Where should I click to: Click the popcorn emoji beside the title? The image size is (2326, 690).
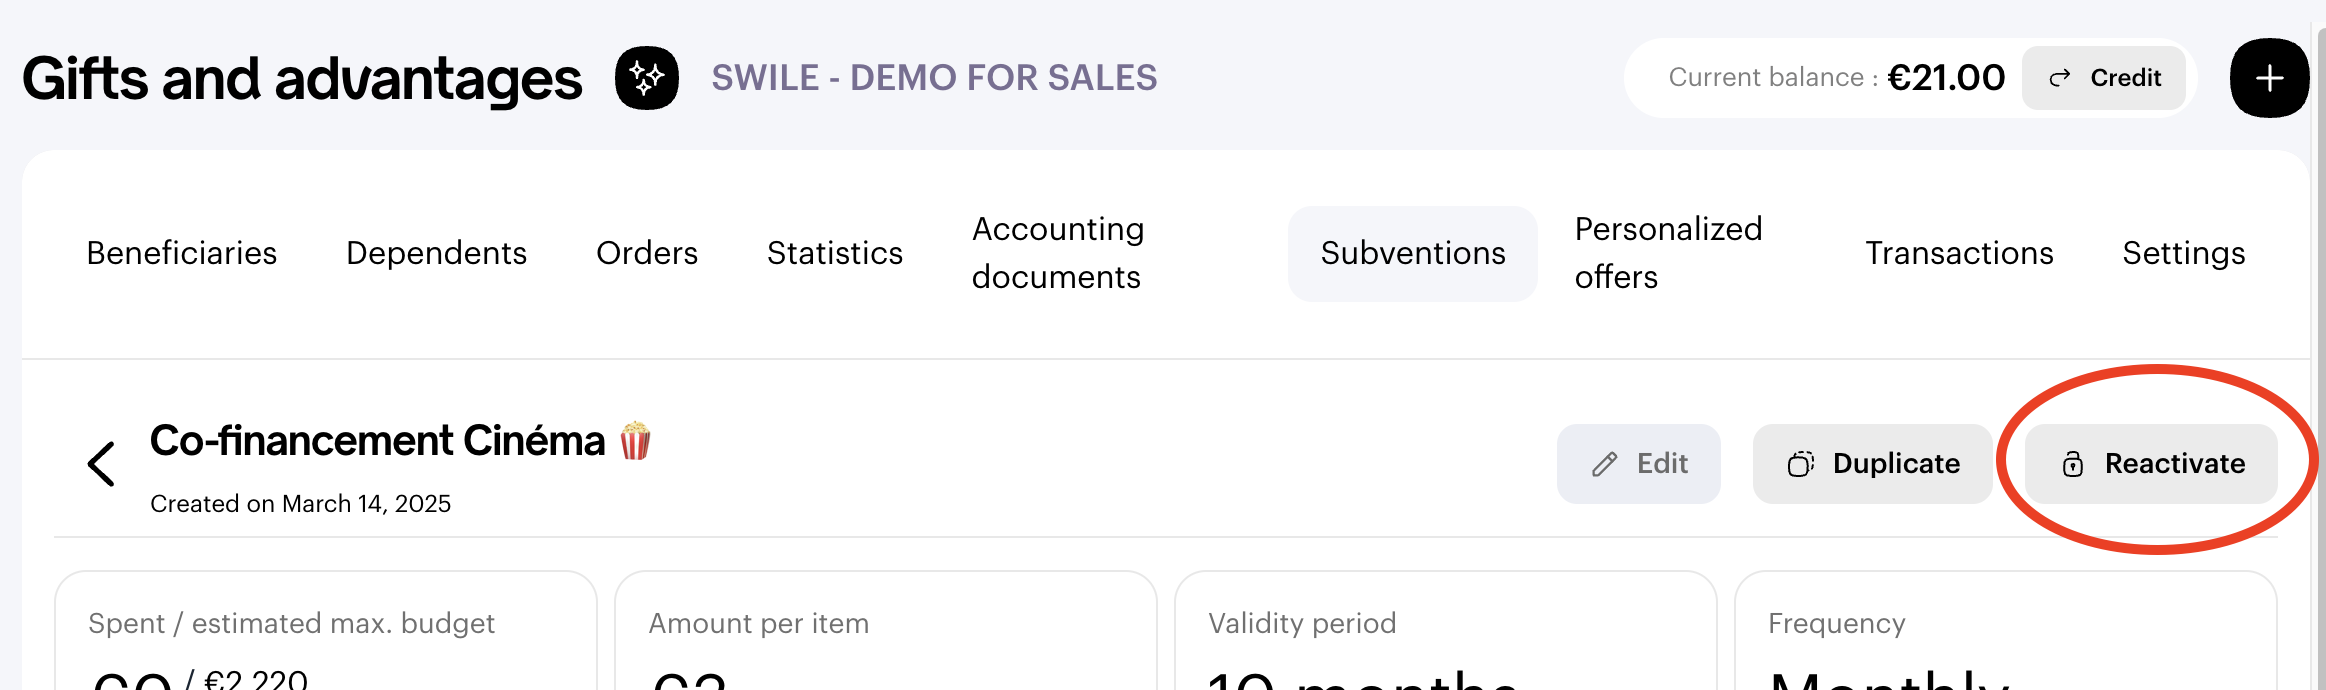[x=635, y=441]
